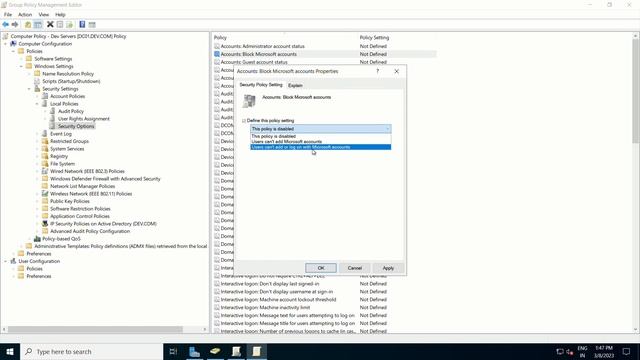Expand the Account Policies node
Screen dimensions: 640x360
[x=37, y=96]
